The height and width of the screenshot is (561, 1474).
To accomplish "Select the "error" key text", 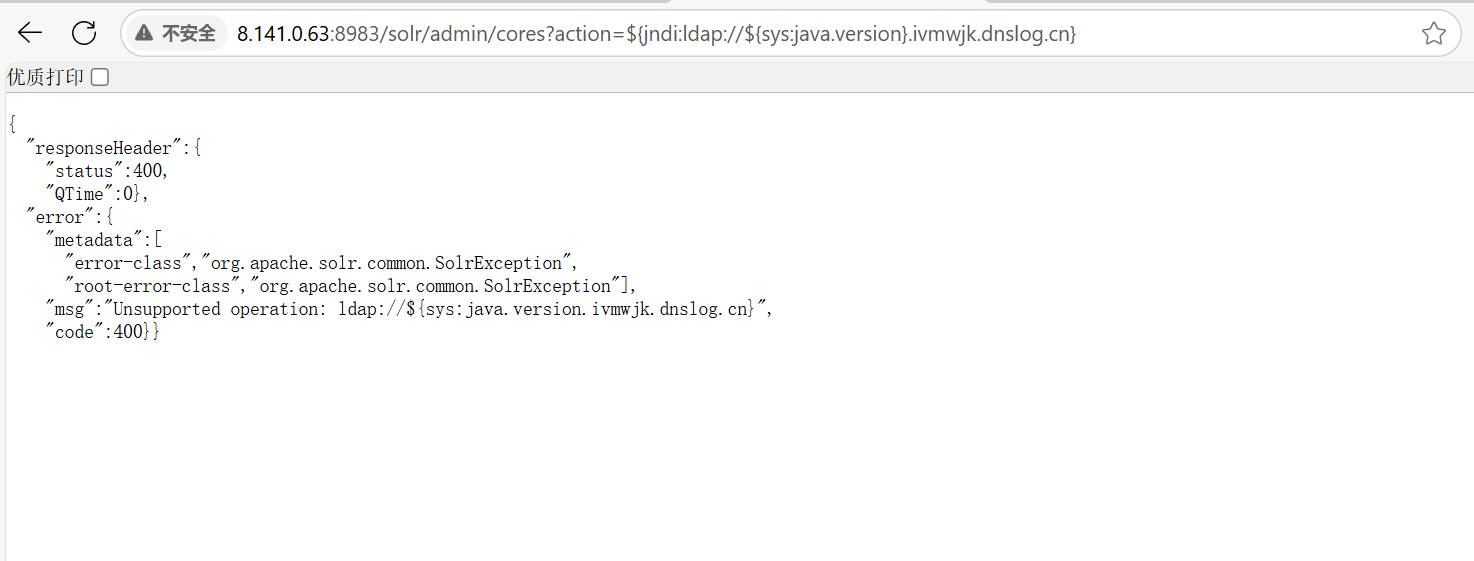I will click(x=59, y=217).
